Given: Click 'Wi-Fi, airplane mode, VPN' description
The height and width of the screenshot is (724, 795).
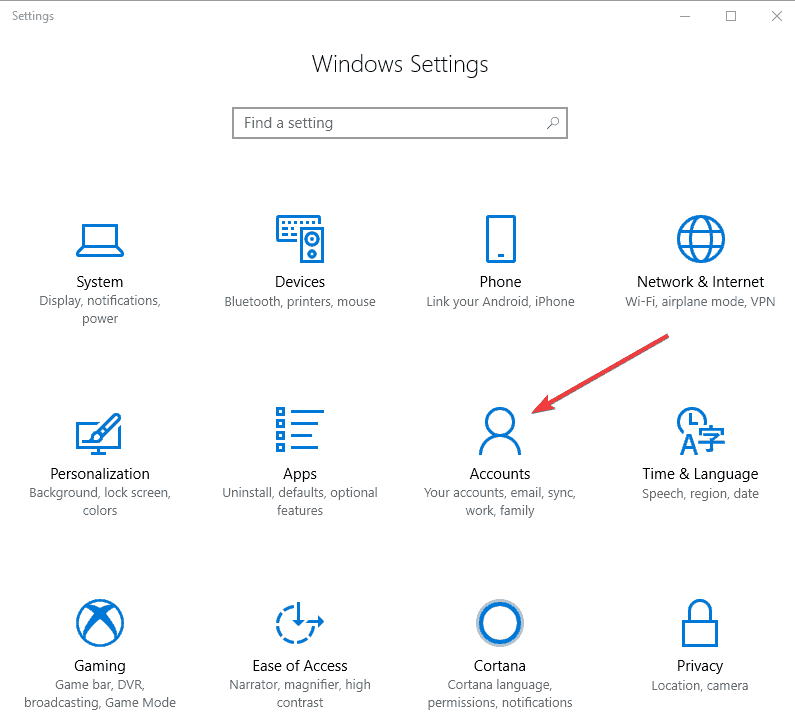Looking at the screenshot, I should pos(700,302).
